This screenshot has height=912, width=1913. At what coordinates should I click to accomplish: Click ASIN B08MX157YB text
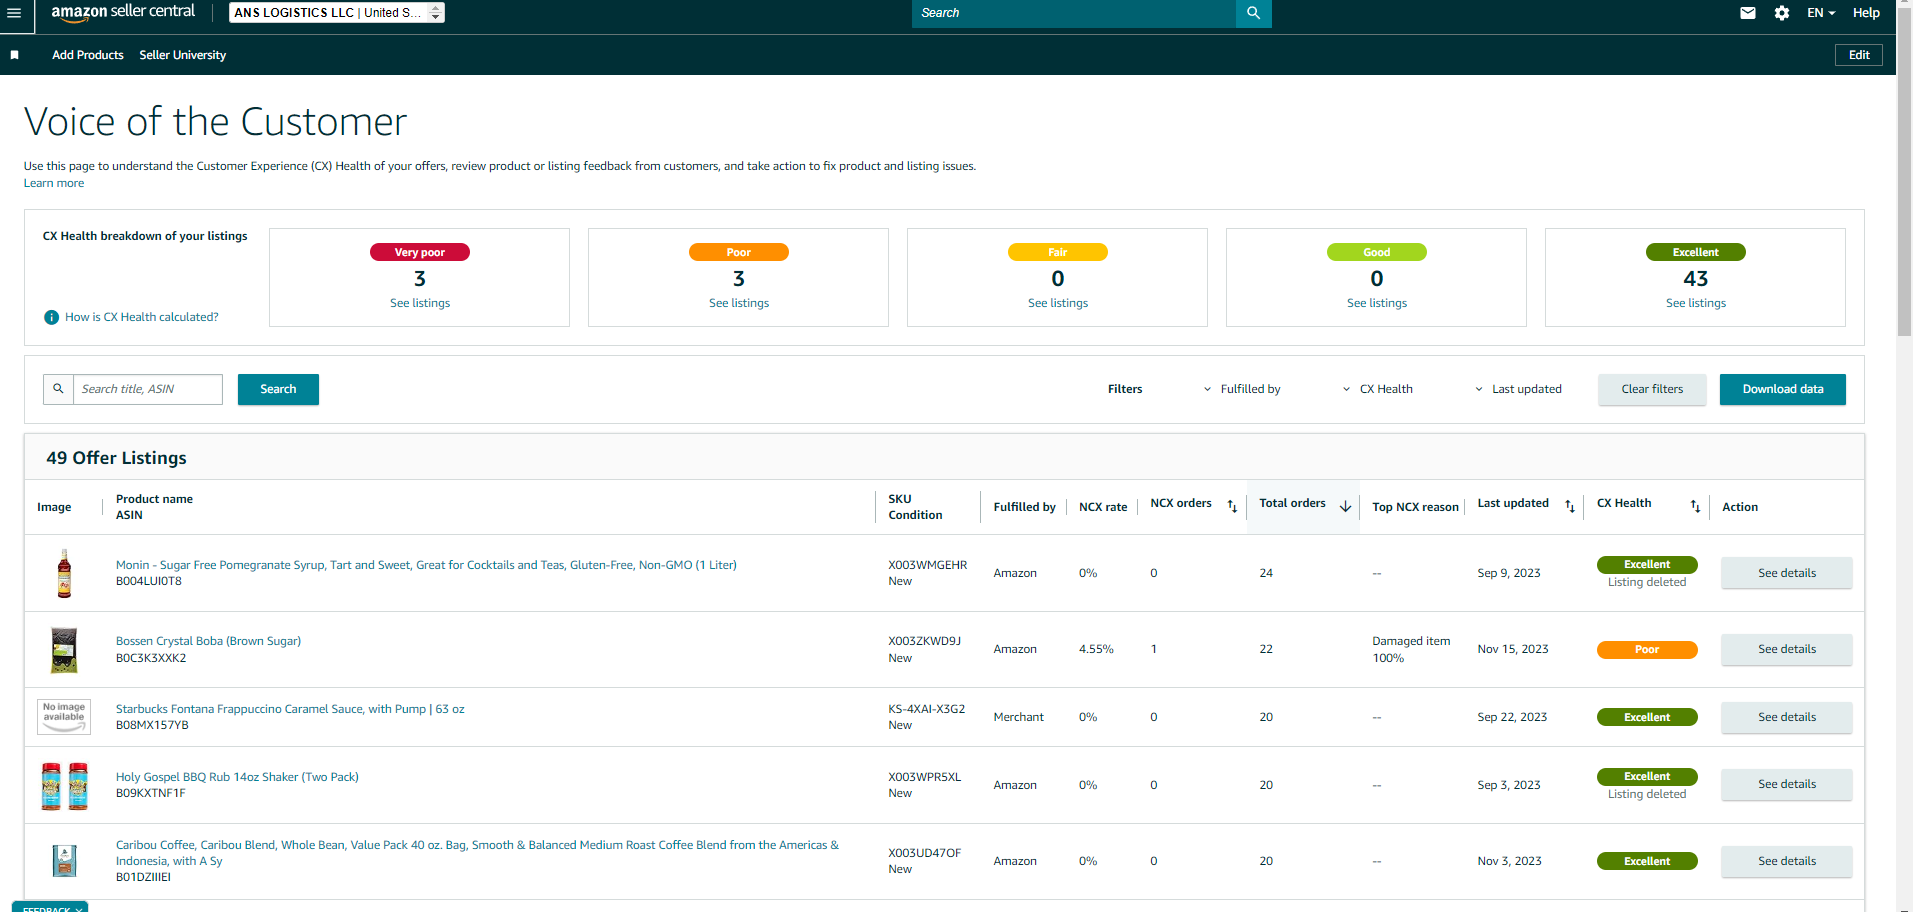pyautogui.click(x=152, y=725)
